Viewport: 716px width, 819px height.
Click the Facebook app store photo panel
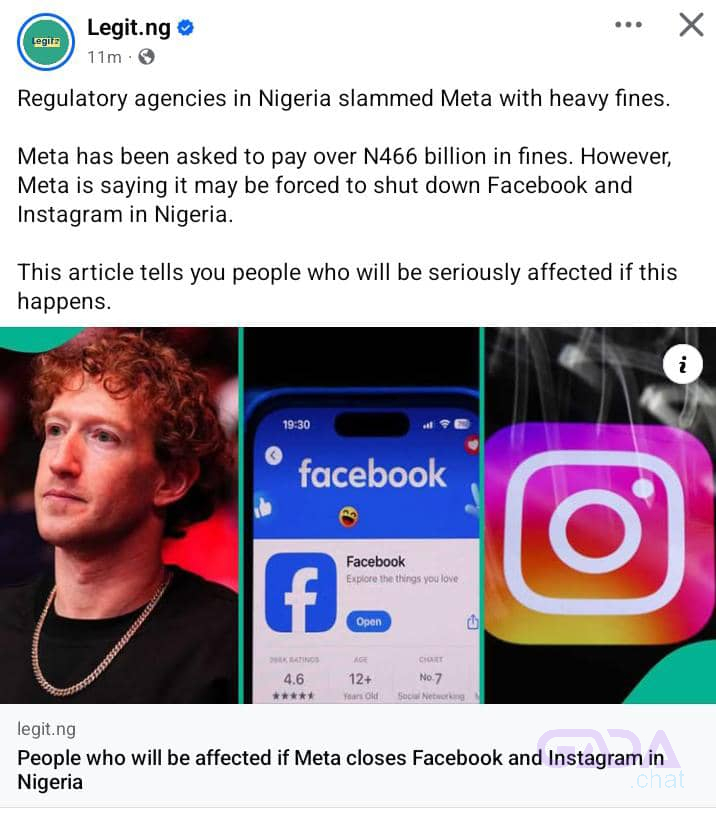click(361, 516)
